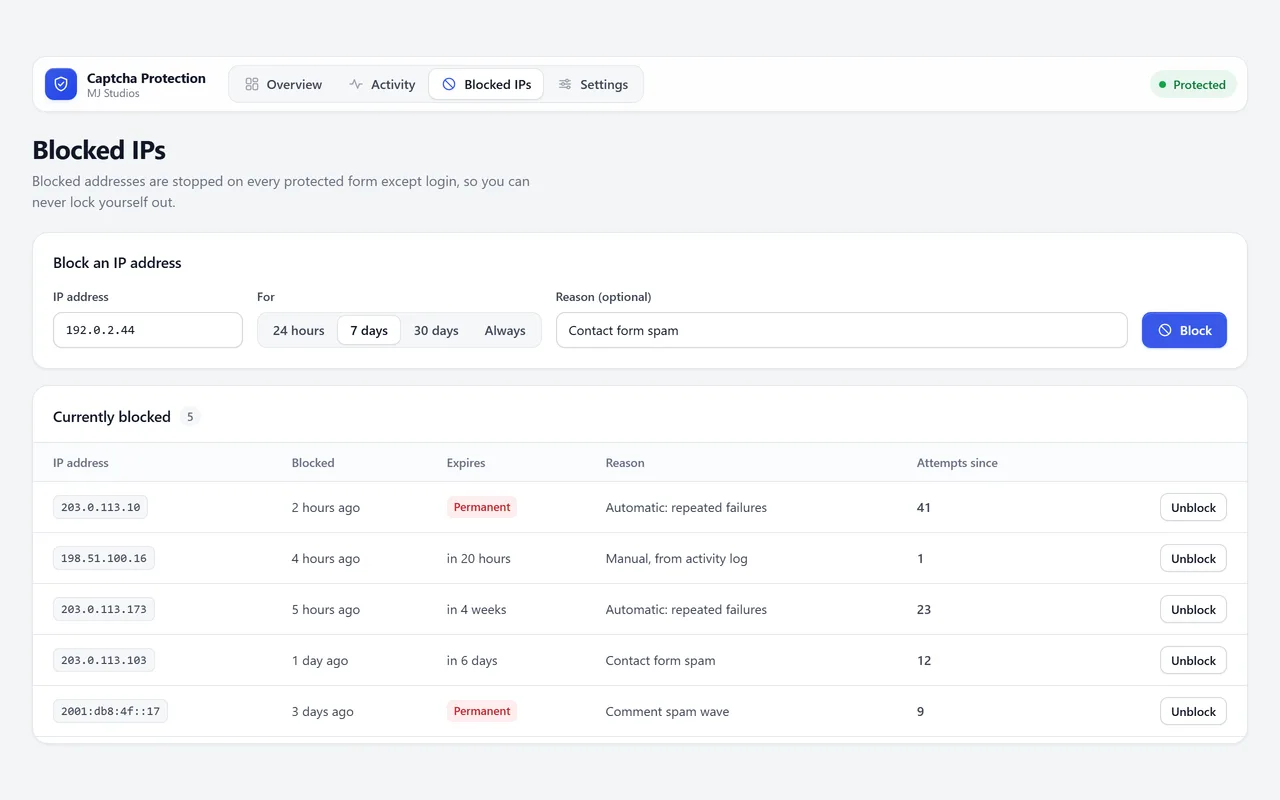Click the Overview grid icon
This screenshot has width=1280, height=800.
point(252,84)
